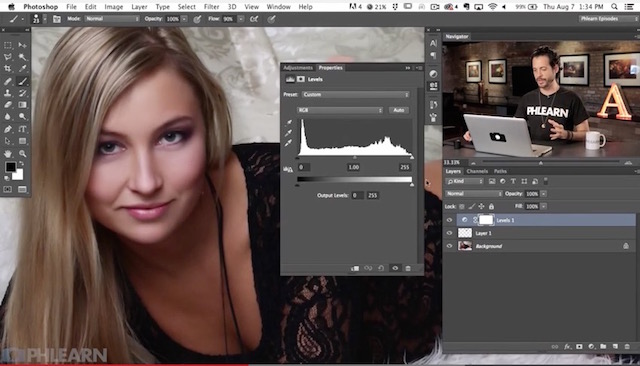This screenshot has width=640, height=366.
Task: Open the workspace Phlearn Episodes dropdown
Action: [x=608, y=19]
